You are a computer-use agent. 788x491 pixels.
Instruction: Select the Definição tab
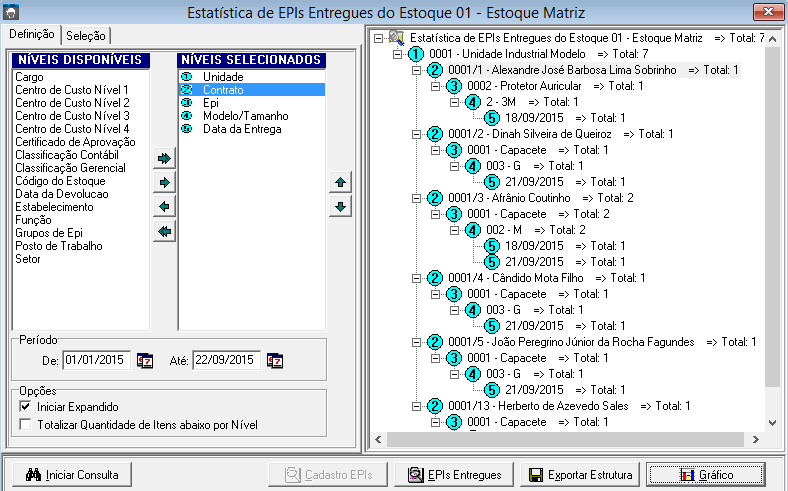32,35
